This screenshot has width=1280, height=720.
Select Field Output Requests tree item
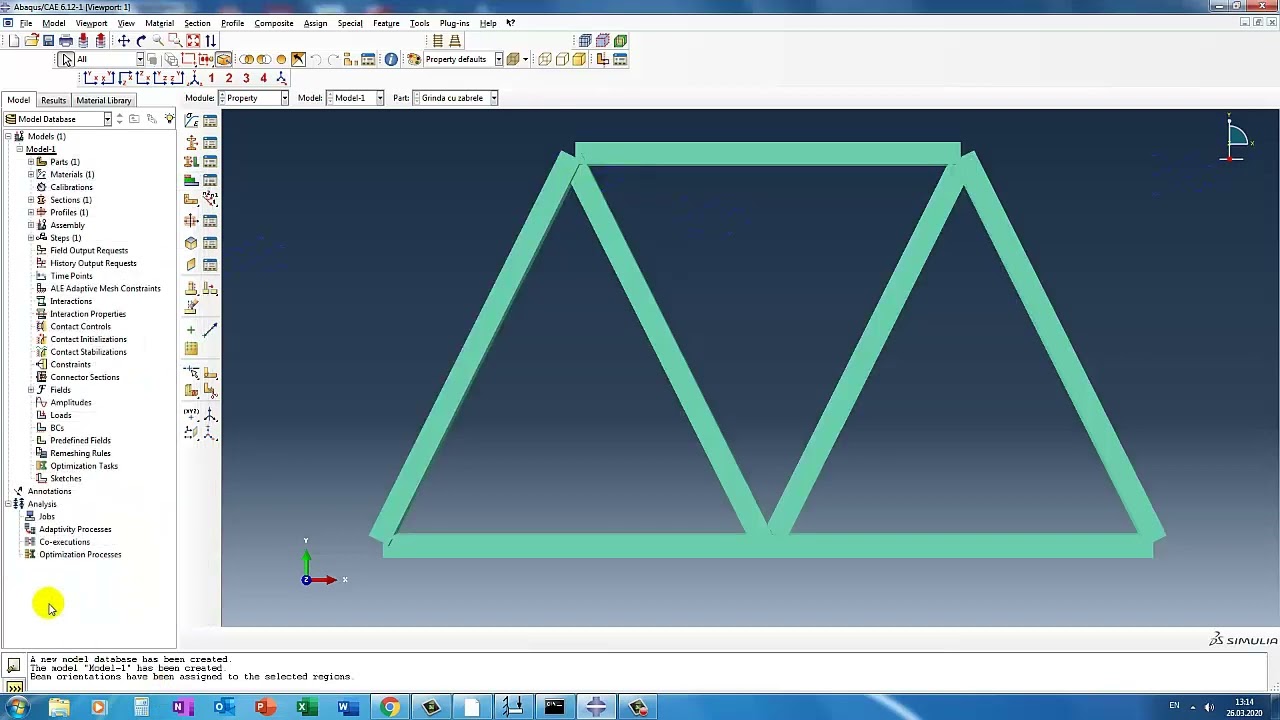(x=89, y=251)
